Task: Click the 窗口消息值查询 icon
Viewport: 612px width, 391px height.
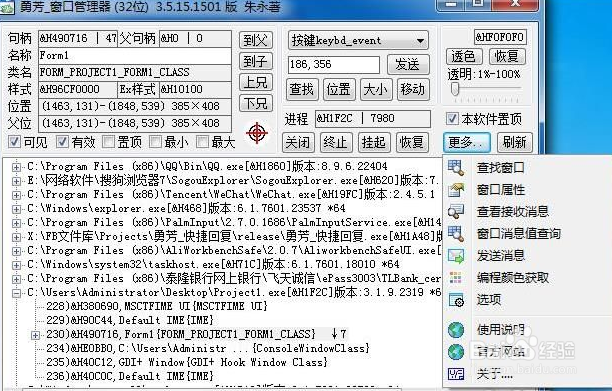Action: tap(455, 233)
